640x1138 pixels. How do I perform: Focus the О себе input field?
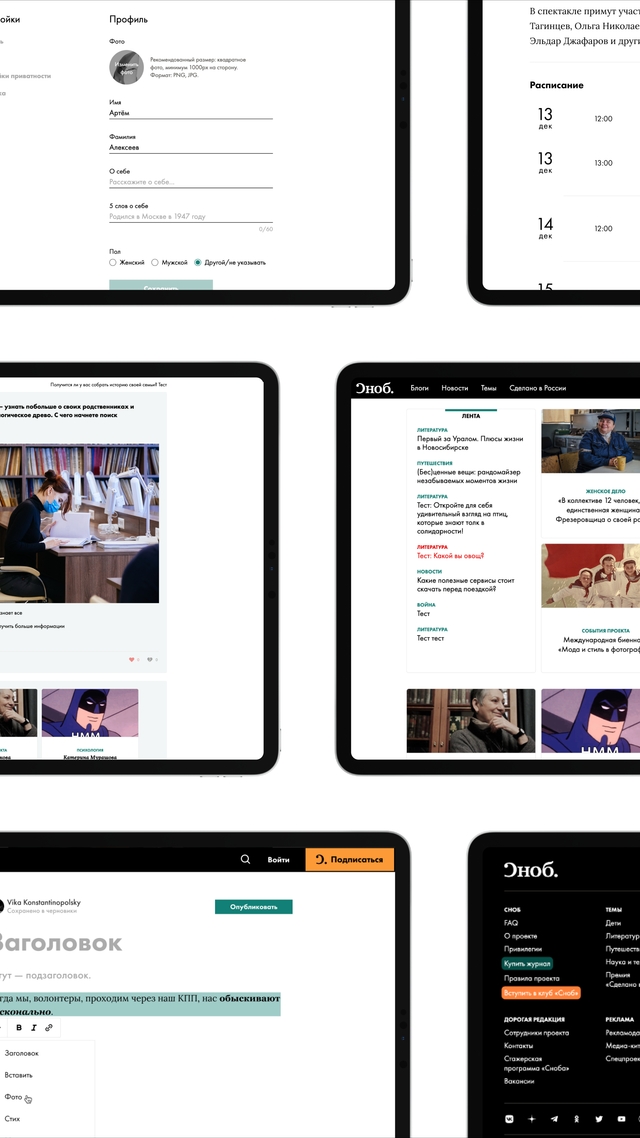pos(191,181)
